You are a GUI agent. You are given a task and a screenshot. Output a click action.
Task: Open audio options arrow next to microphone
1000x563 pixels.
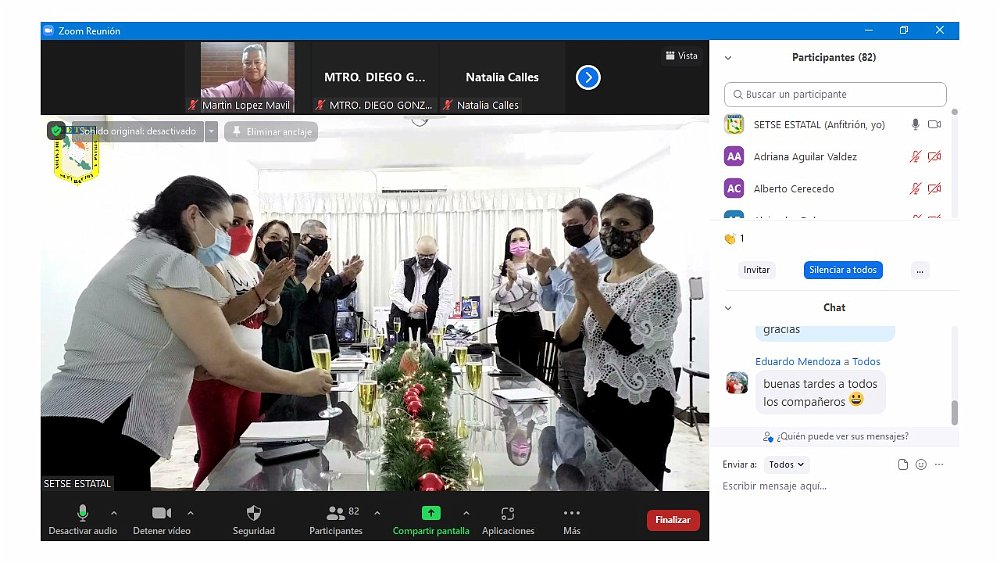point(113,513)
